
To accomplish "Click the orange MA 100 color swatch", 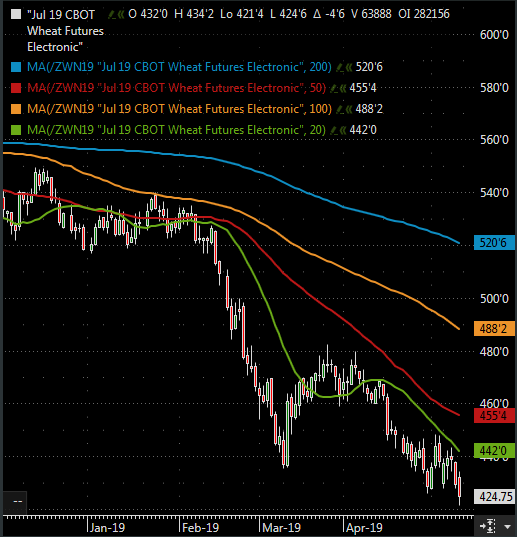I will pos(16,110).
